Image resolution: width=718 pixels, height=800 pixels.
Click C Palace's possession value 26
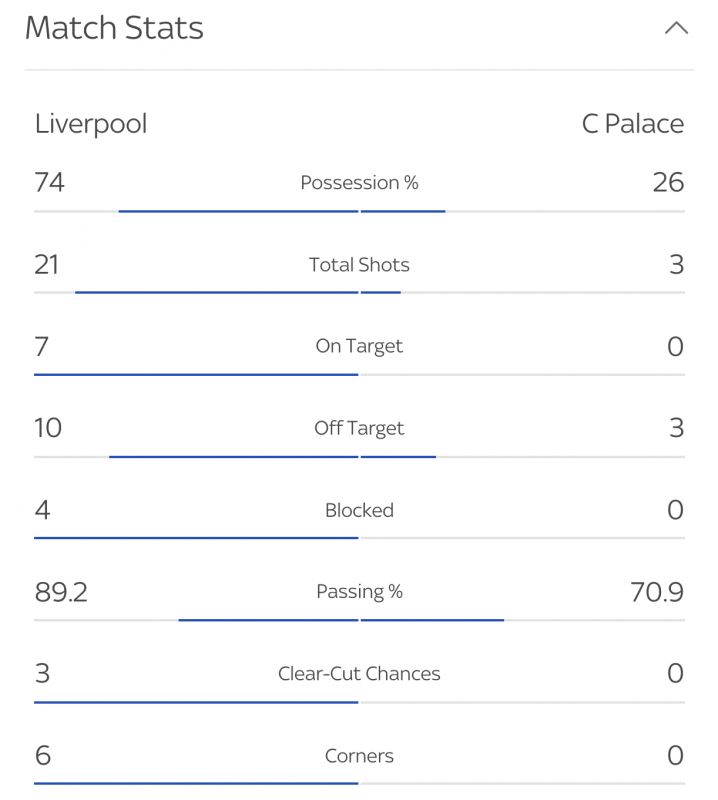[x=669, y=183]
